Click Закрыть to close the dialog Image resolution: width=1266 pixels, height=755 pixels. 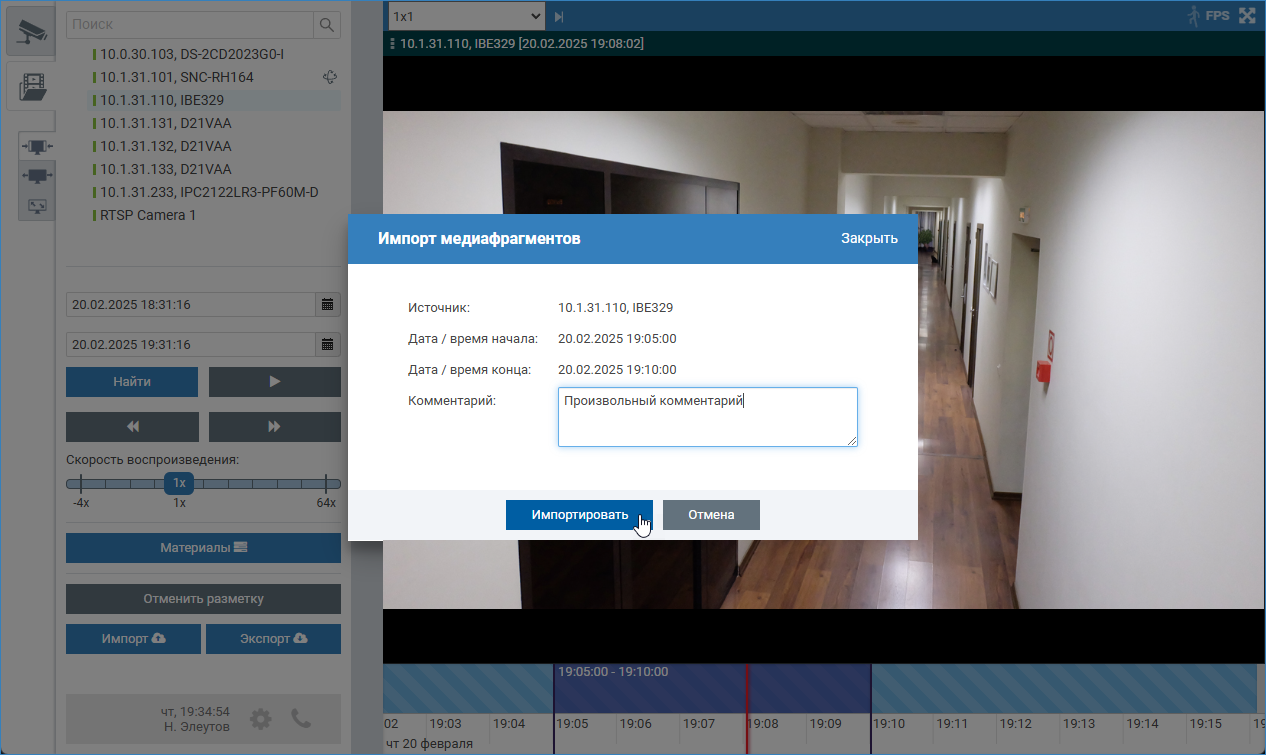click(x=868, y=239)
